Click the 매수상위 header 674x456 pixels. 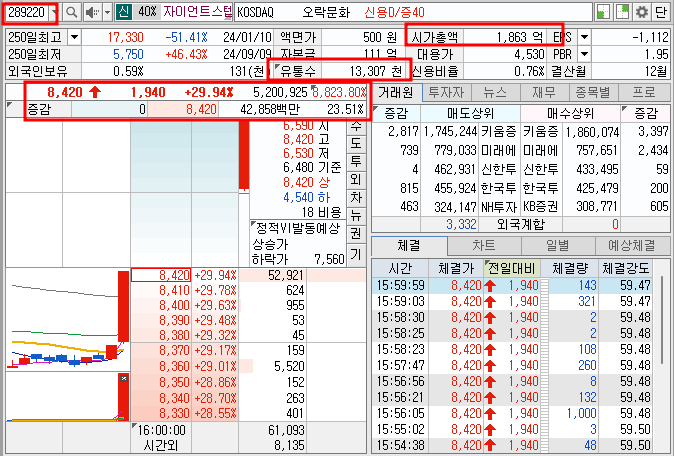pyautogui.click(x=570, y=113)
